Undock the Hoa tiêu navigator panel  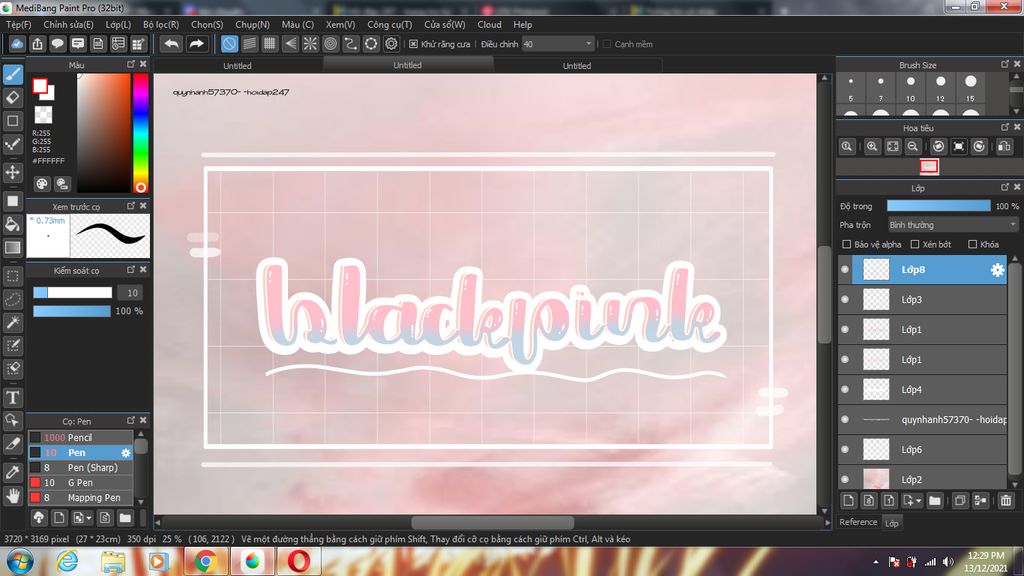point(1004,127)
